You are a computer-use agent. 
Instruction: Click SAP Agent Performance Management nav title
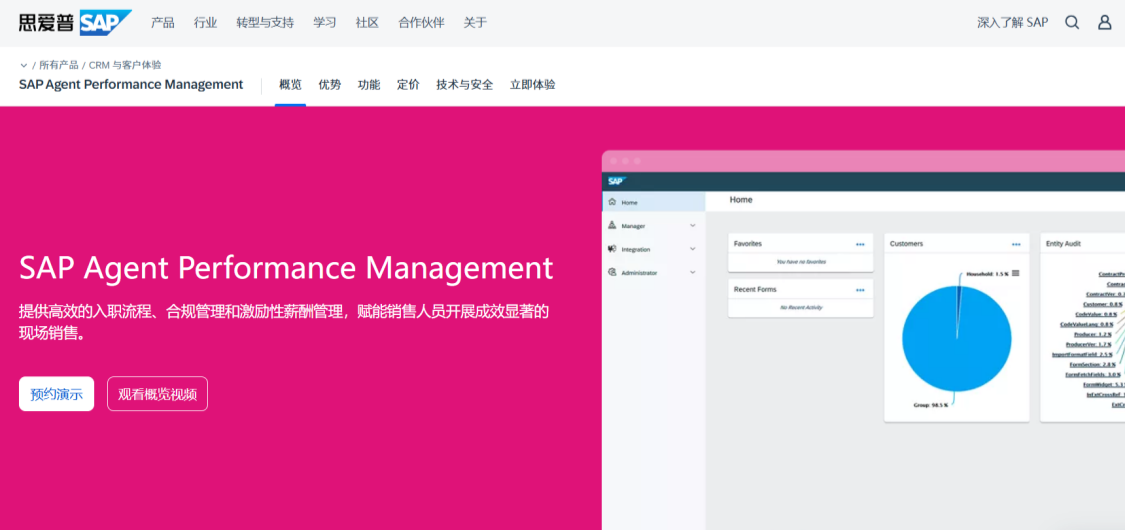pos(131,85)
